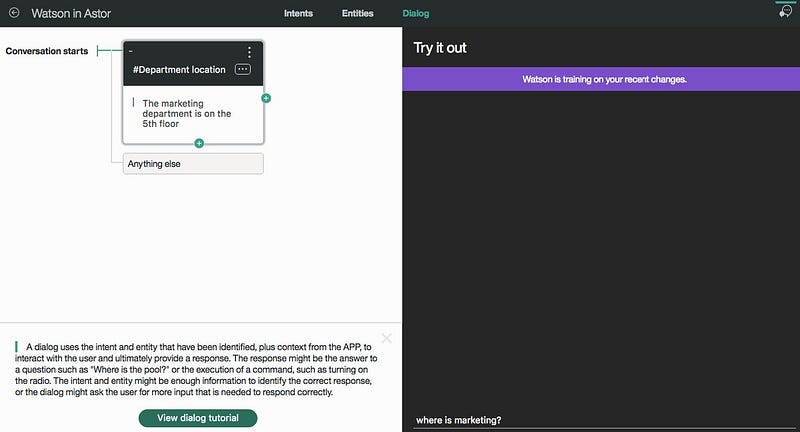Open the Intents tab
Image resolution: width=800 pixels, height=432 pixels.
click(298, 13)
